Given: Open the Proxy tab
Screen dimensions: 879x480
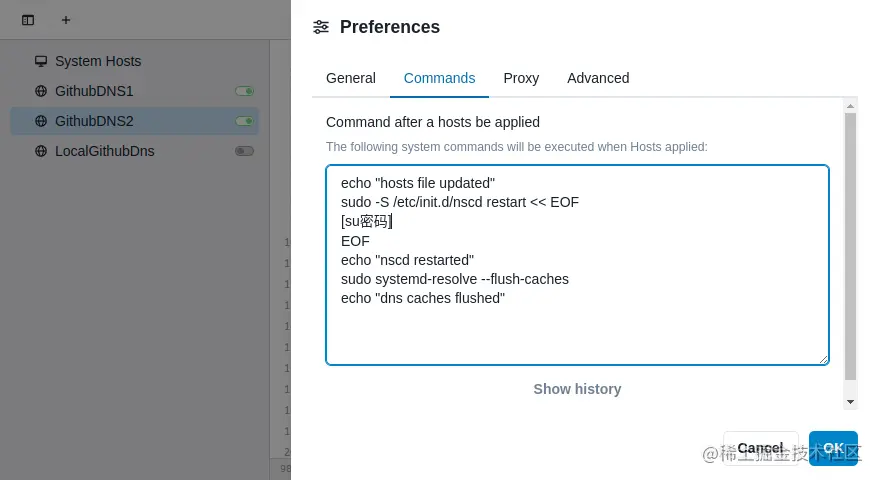Looking at the screenshot, I should pos(521,78).
